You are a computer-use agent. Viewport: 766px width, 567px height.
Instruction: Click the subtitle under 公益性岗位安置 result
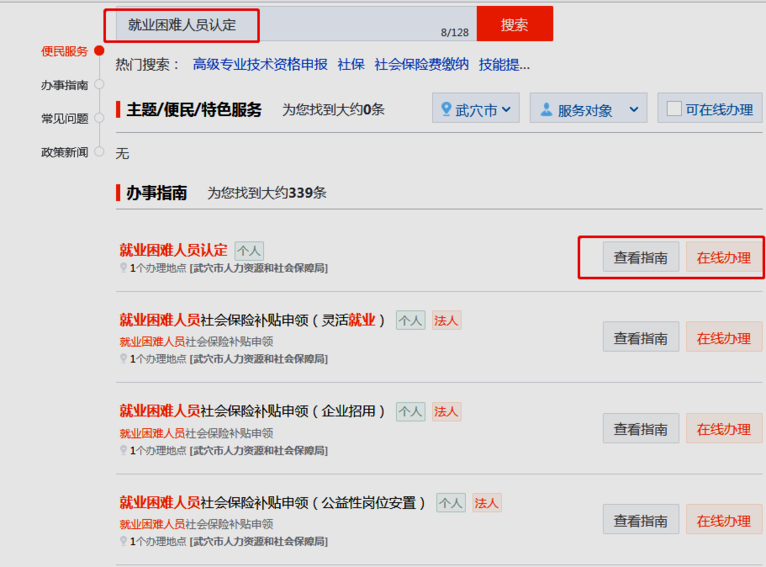pyautogui.click(x=196, y=524)
